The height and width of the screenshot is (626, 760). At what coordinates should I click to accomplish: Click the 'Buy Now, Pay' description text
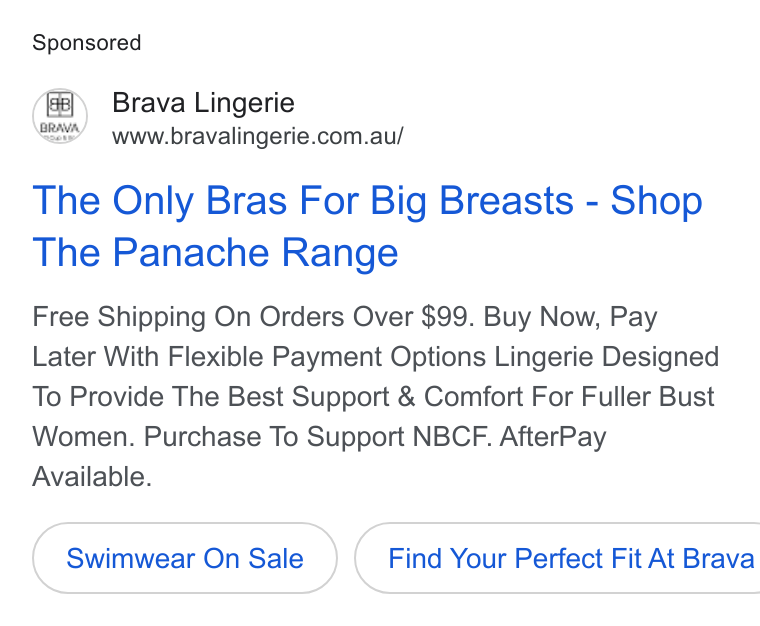(x=570, y=317)
